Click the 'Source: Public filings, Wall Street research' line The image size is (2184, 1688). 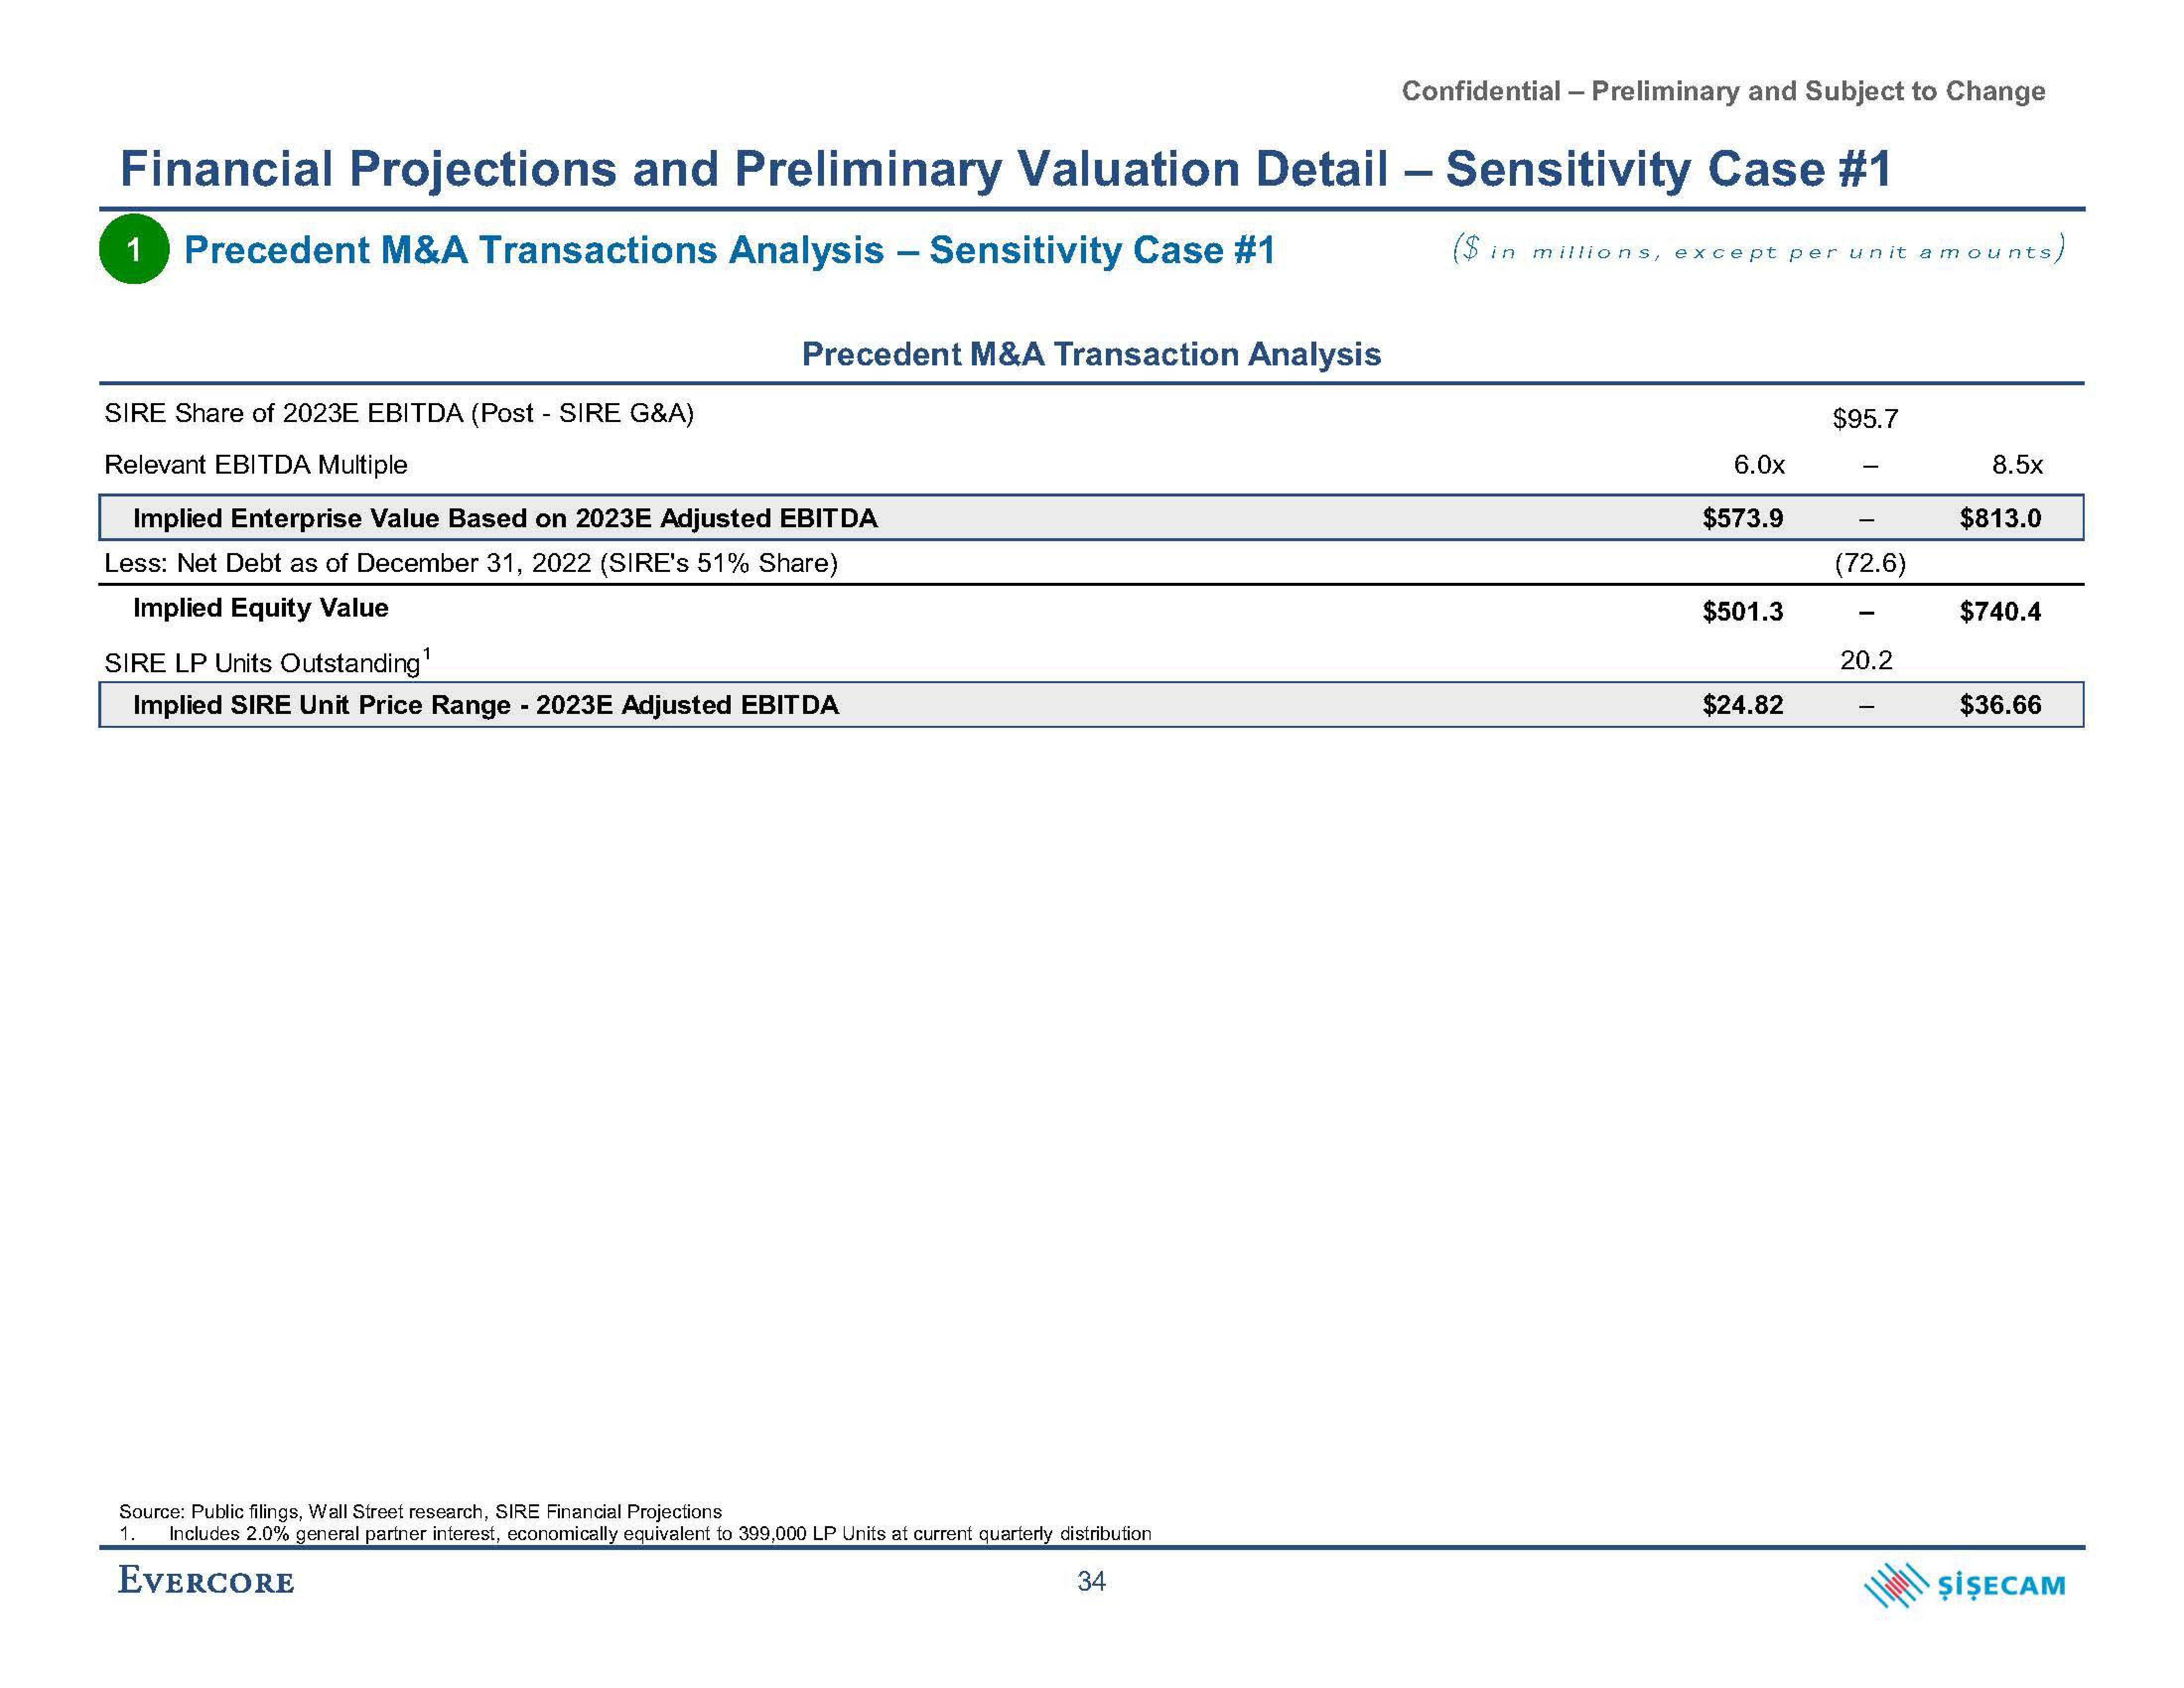[x=420, y=1512]
